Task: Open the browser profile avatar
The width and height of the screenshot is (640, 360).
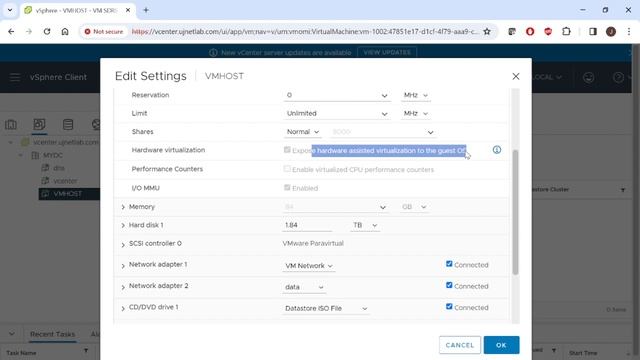Action: [x=611, y=31]
